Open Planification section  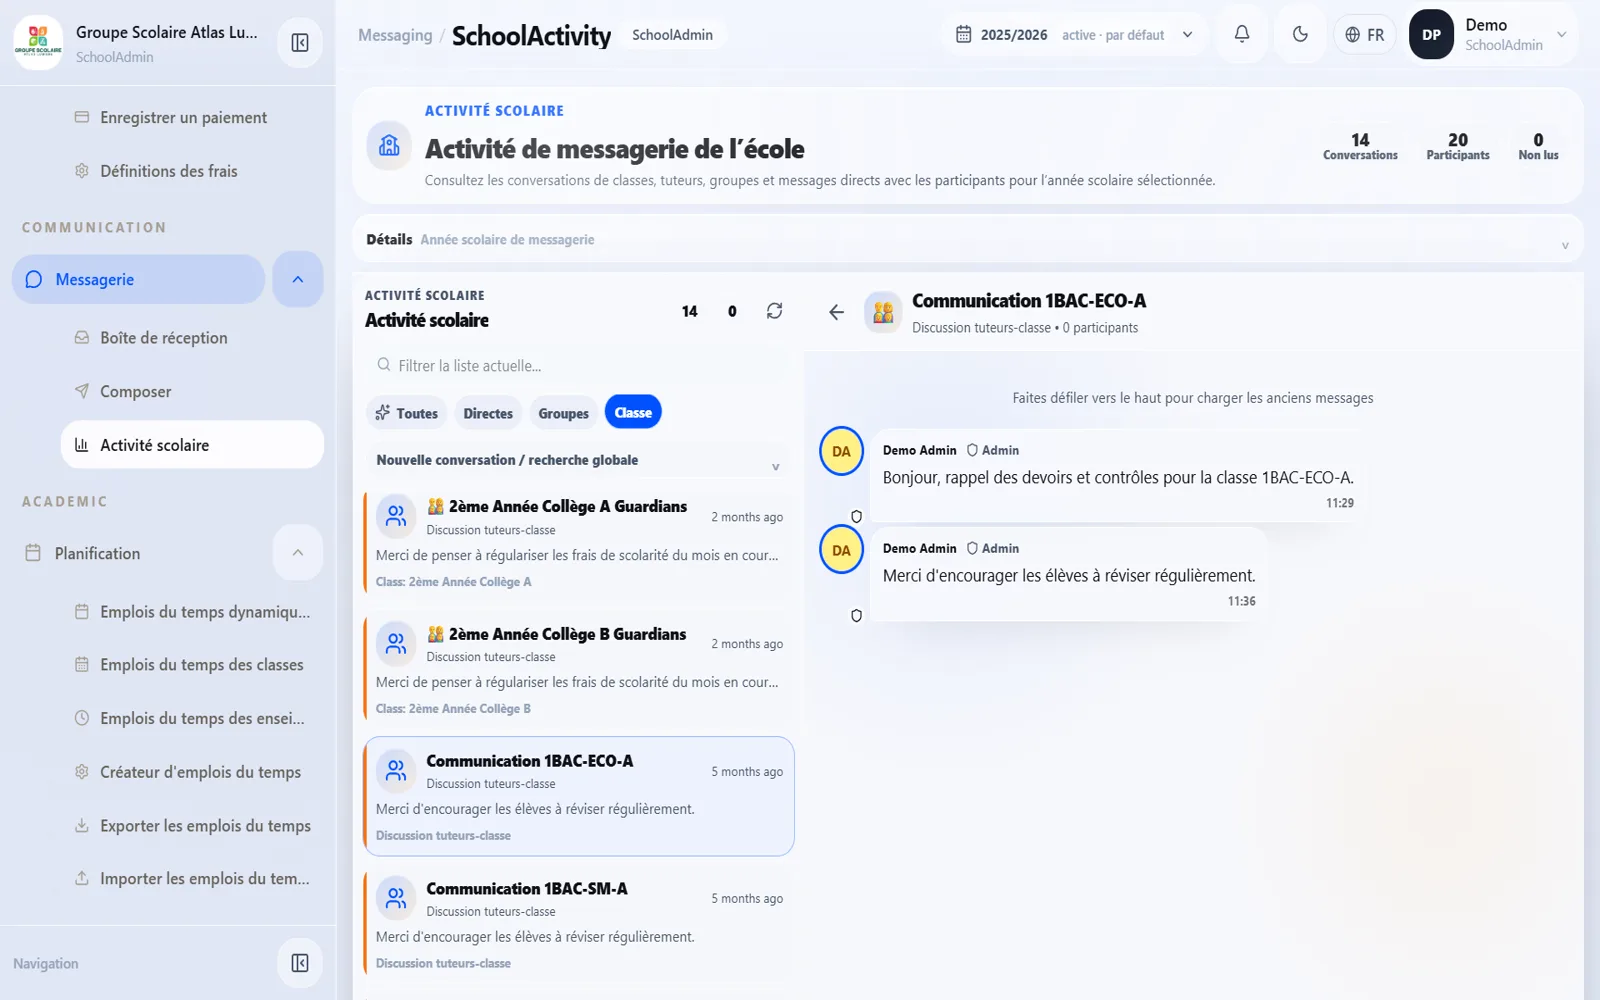[x=138, y=553]
